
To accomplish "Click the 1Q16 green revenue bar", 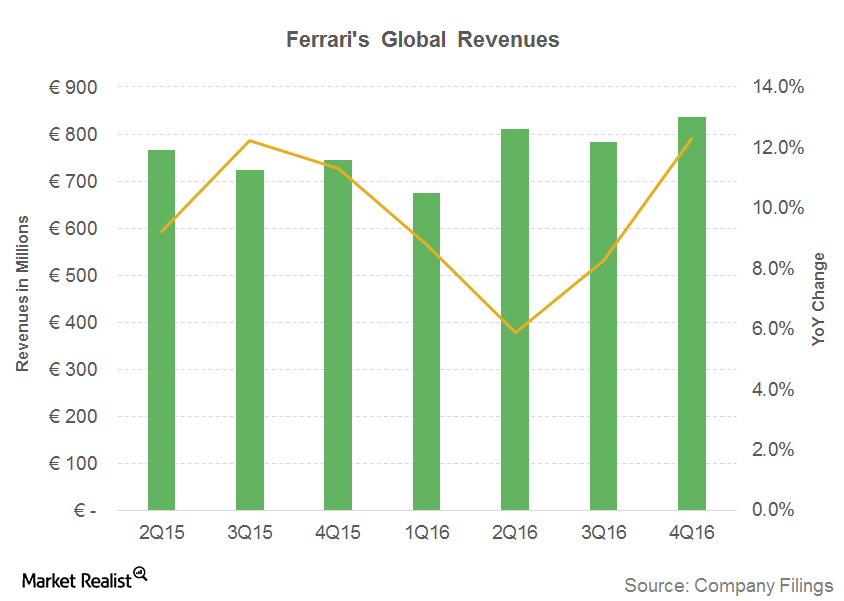I will (x=426, y=351).
